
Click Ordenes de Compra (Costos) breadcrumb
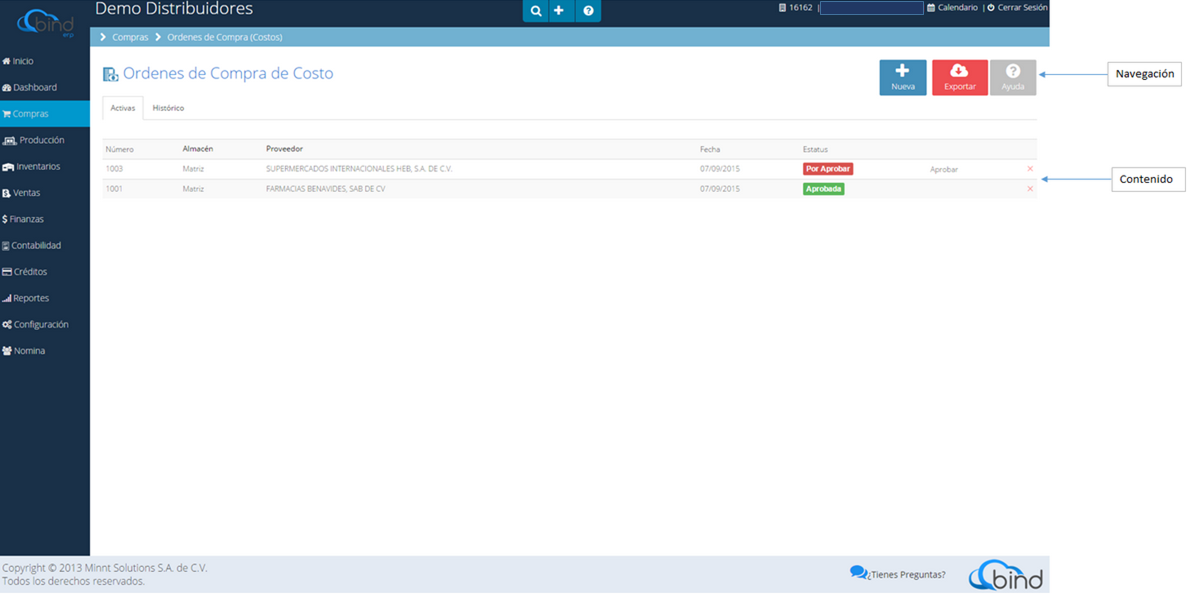224,37
